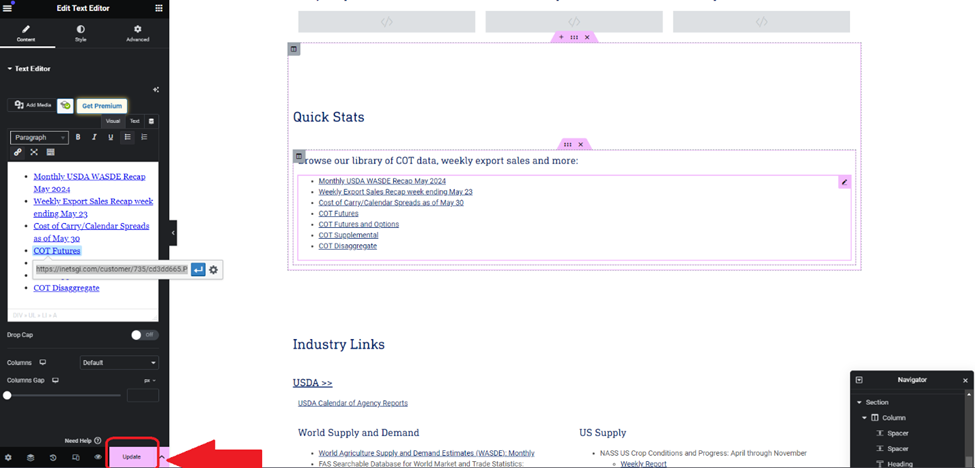Screen dimensions: 975x468
Task: Apply bold formatting in text editor
Action: point(78,137)
